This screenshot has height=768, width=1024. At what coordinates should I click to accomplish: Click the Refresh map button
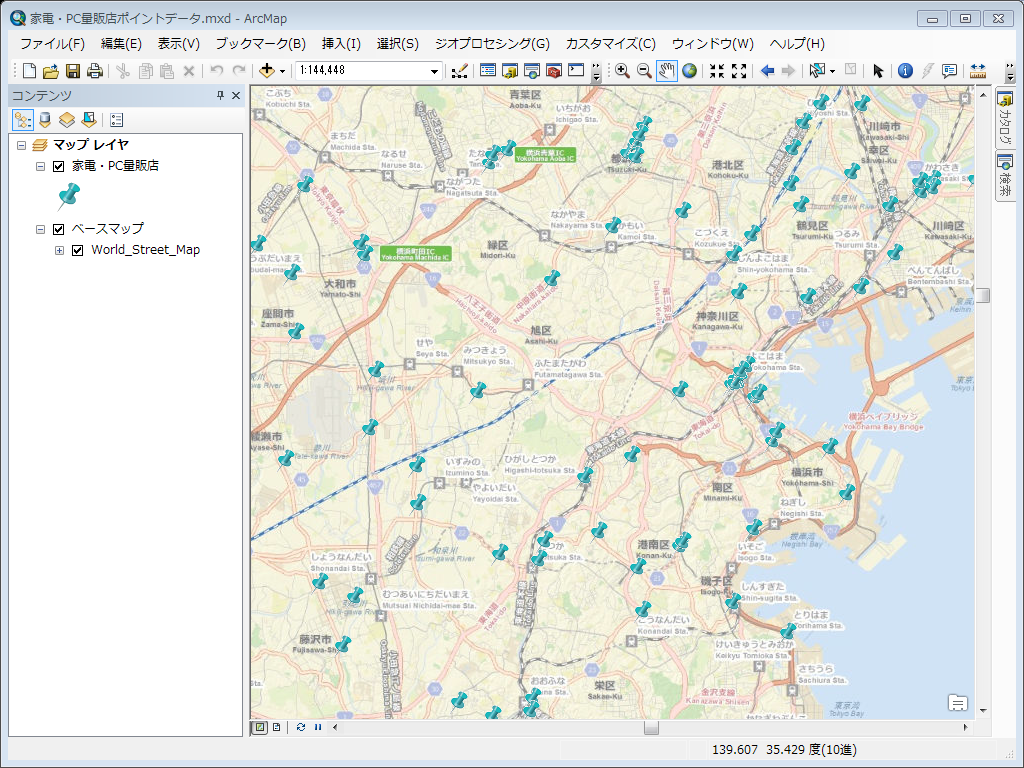pos(300,727)
